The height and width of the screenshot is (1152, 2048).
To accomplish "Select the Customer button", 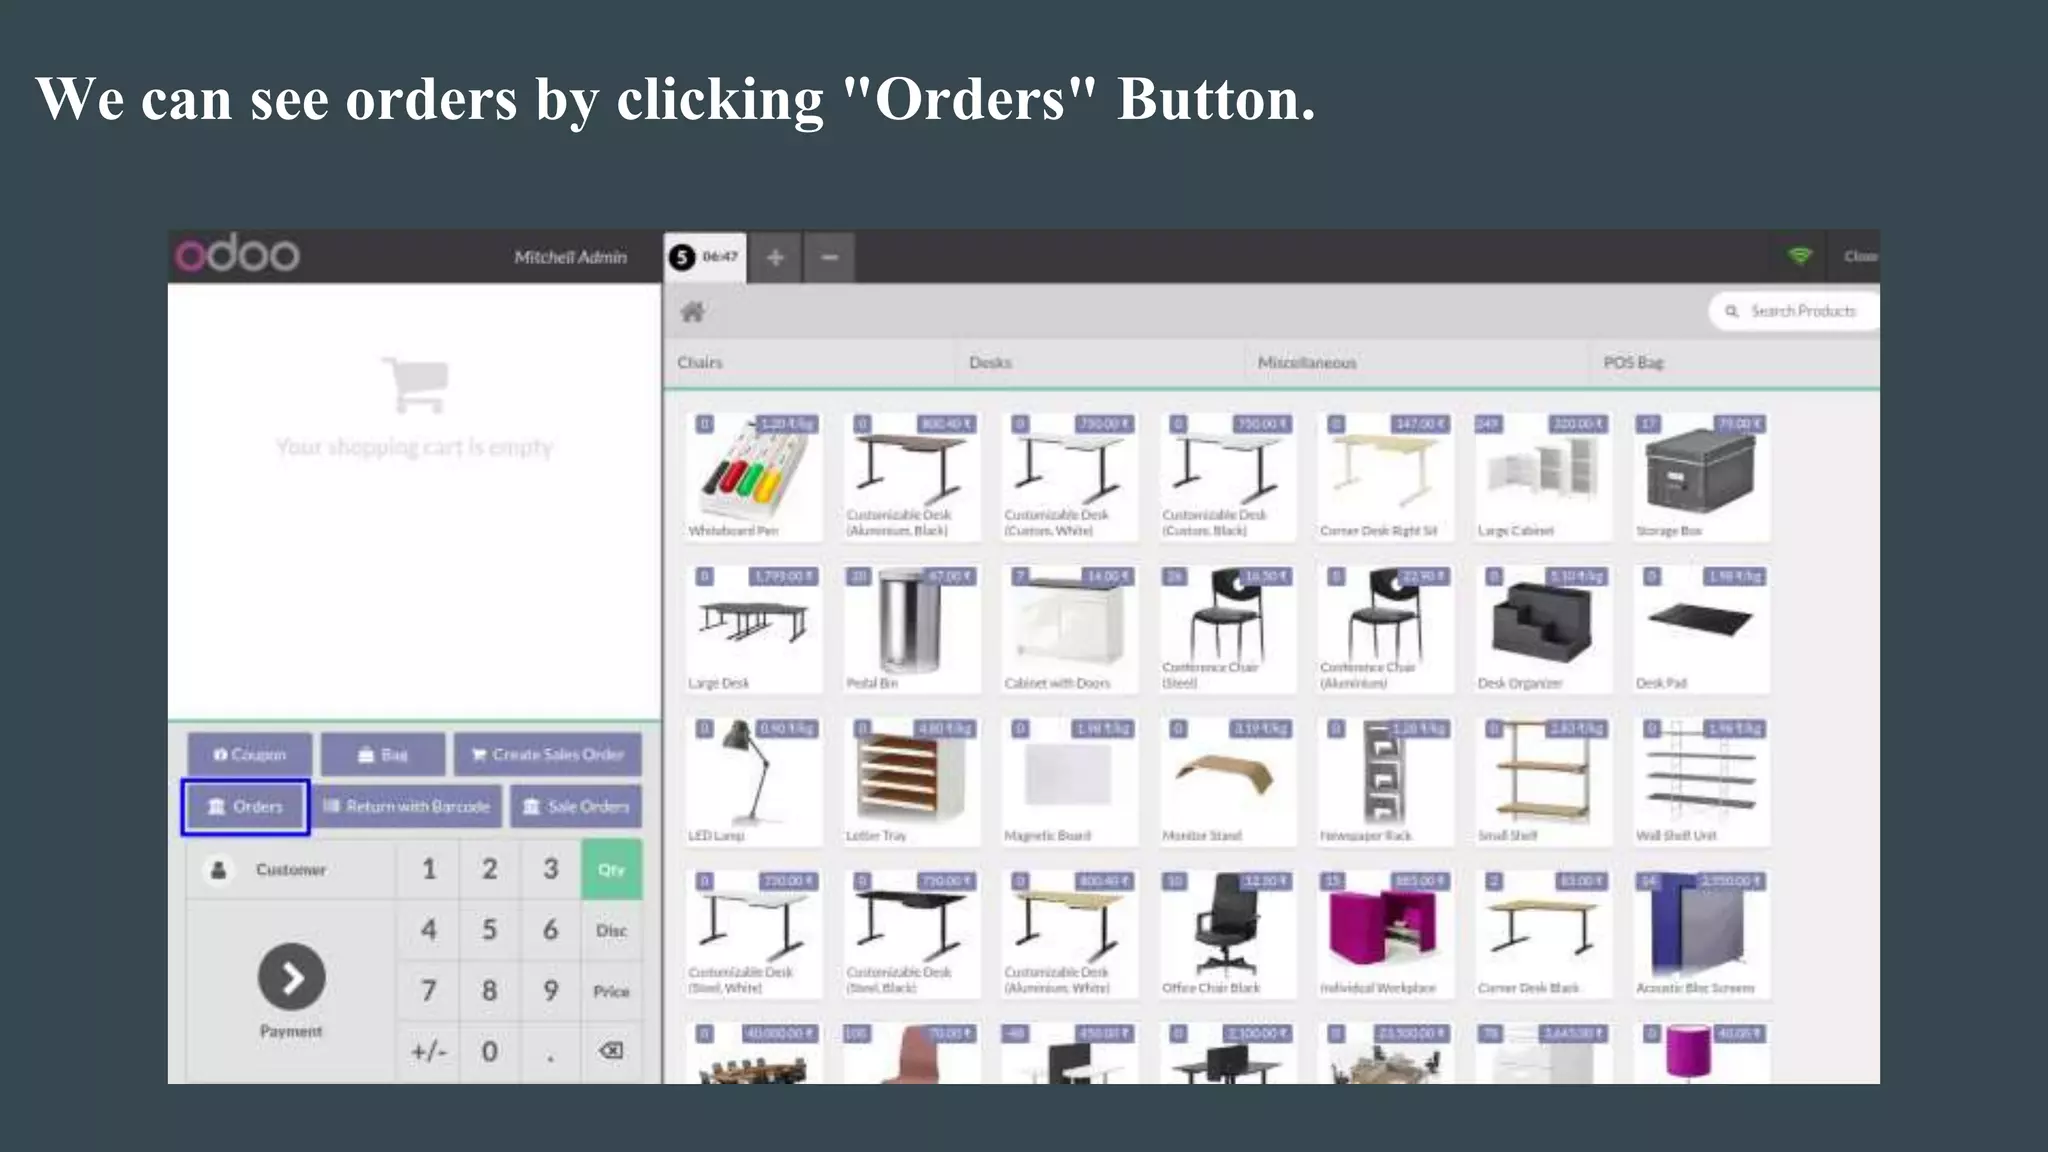I will coord(290,869).
